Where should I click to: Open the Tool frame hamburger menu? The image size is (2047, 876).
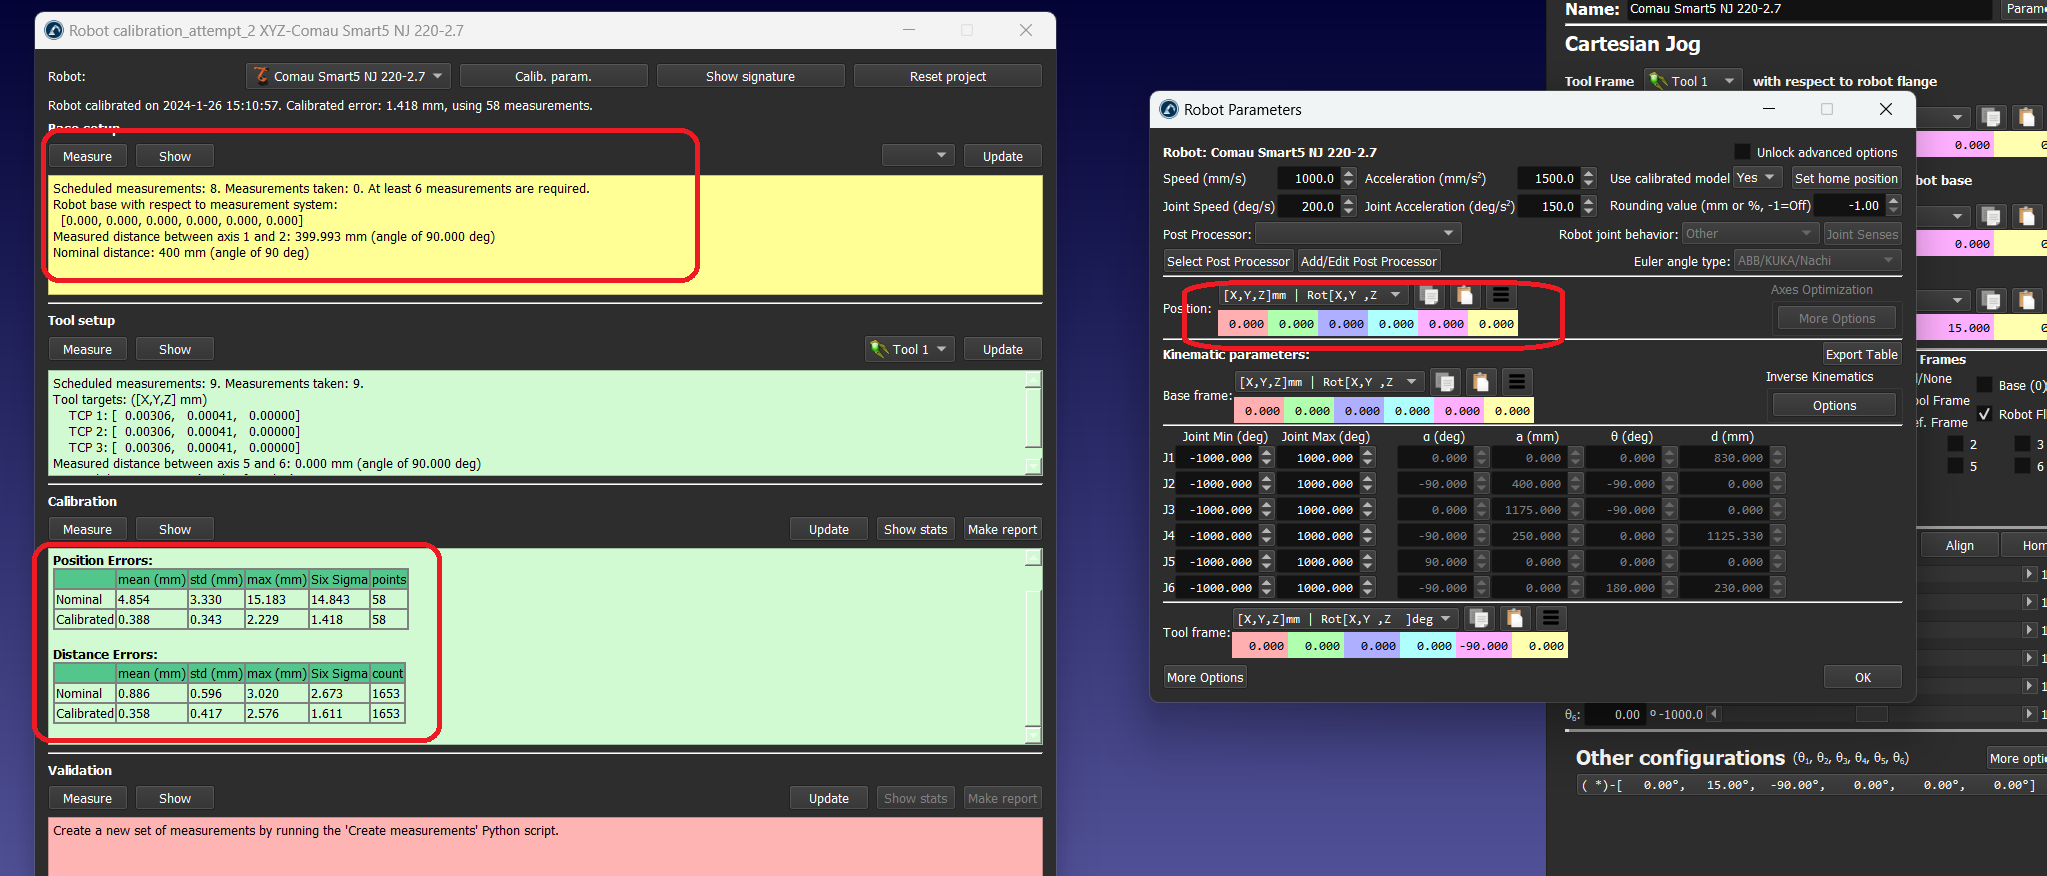coord(1551,619)
